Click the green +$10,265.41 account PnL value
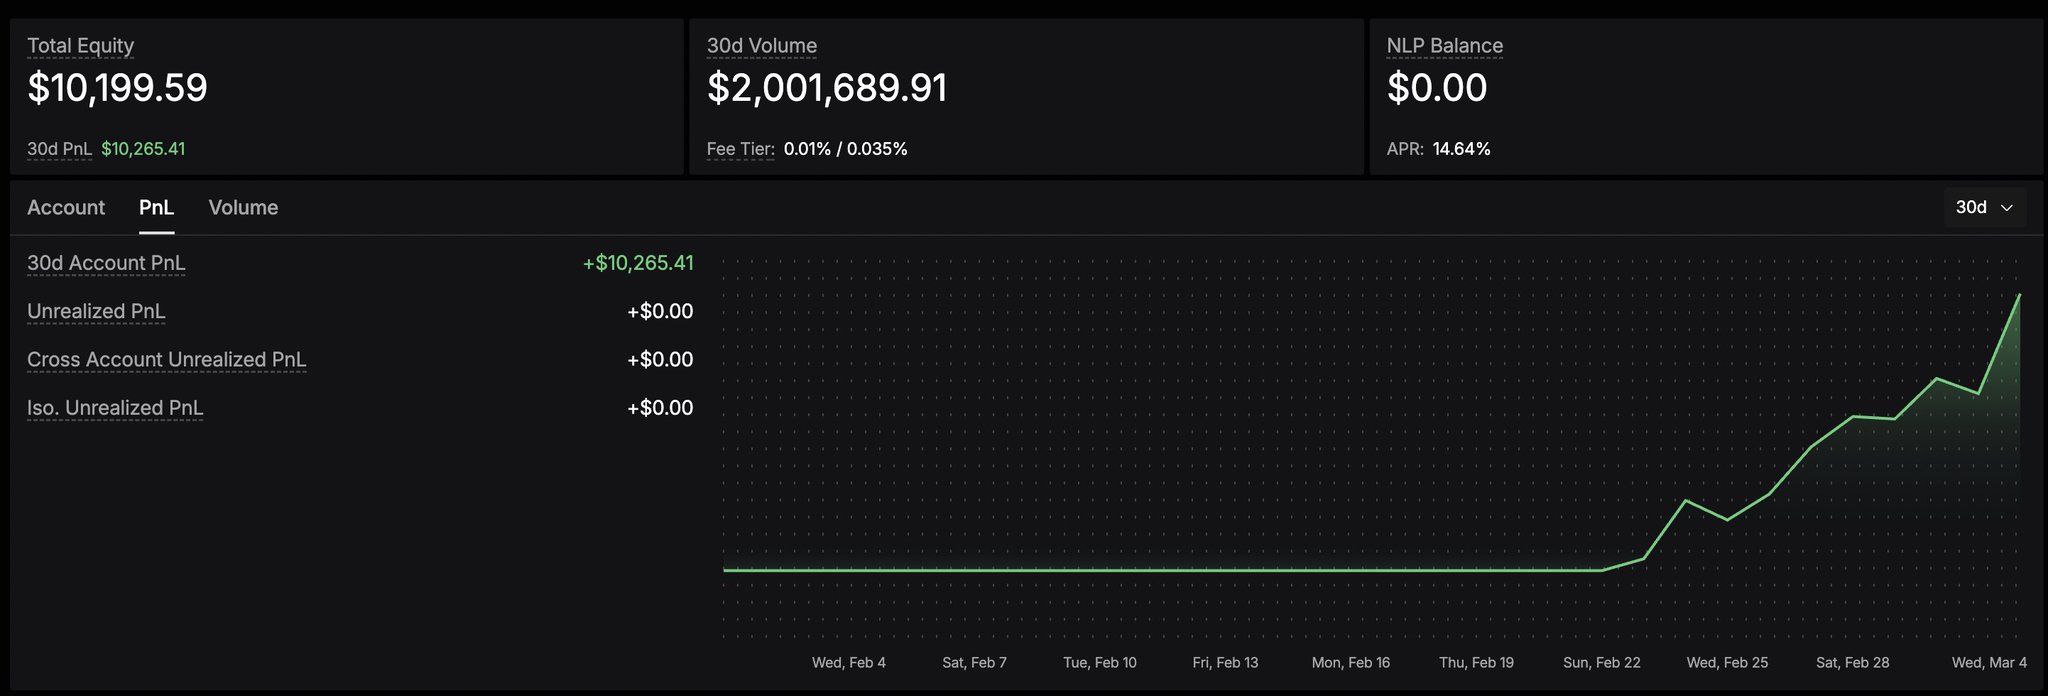Image resolution: width=2048 pixels, height=696 pixels. pyautogui.click(x=638, y=263)
